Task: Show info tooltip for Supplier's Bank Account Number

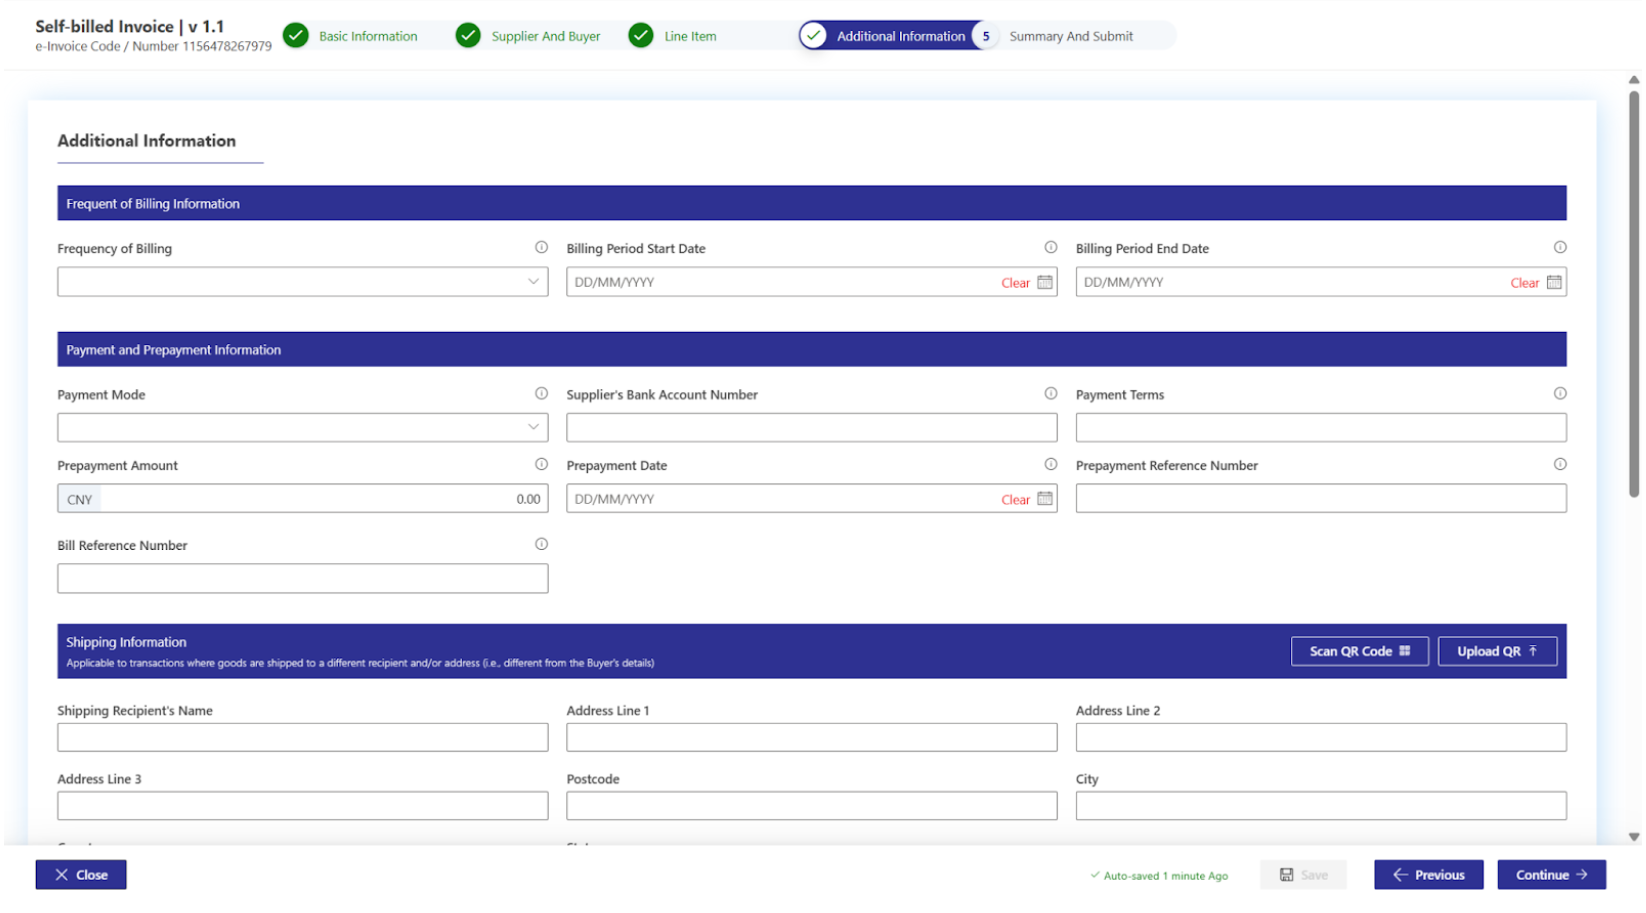Action: (x=1050, y=393)
